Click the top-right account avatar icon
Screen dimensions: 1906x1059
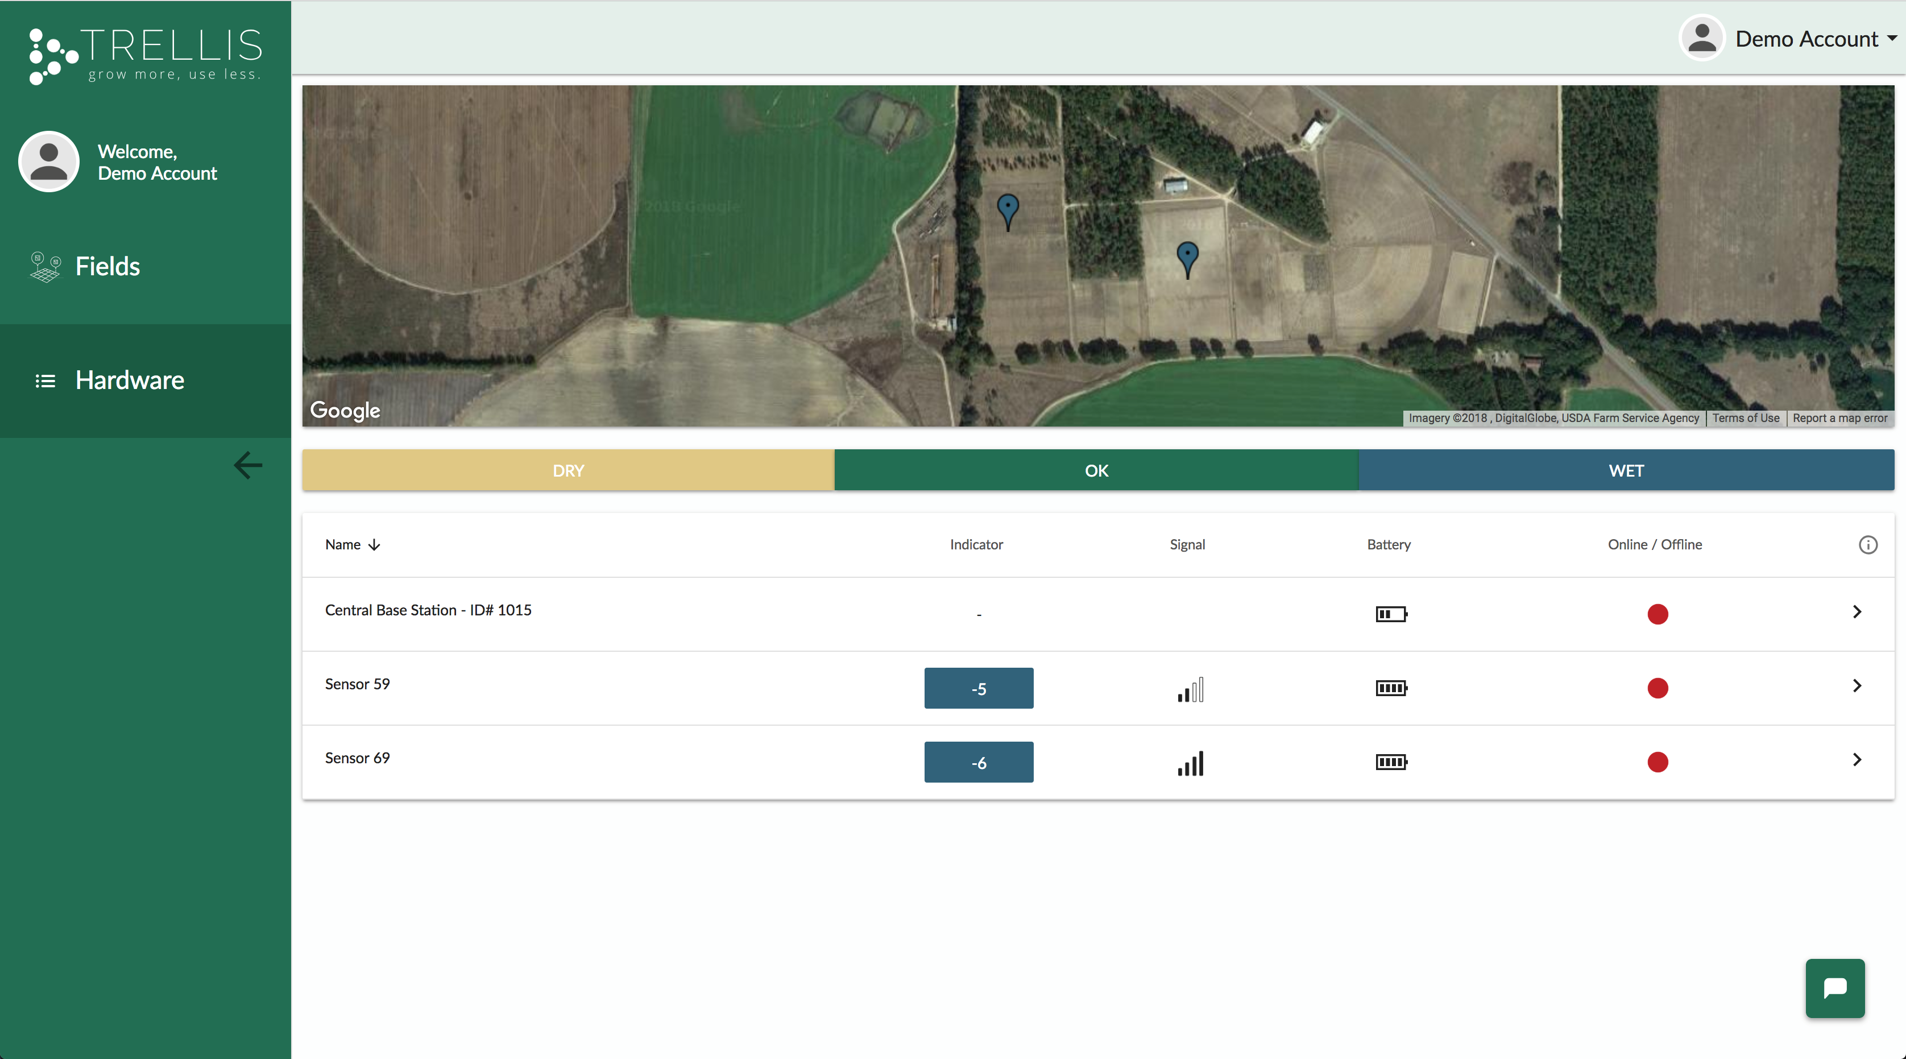[1702, 39]
